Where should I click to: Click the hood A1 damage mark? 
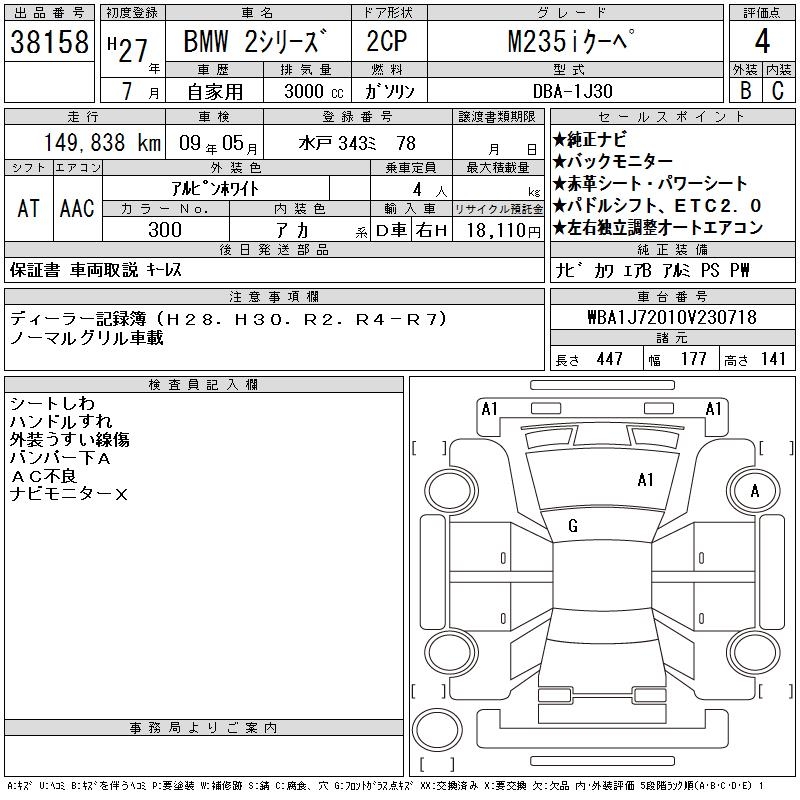tap(645, 480)
